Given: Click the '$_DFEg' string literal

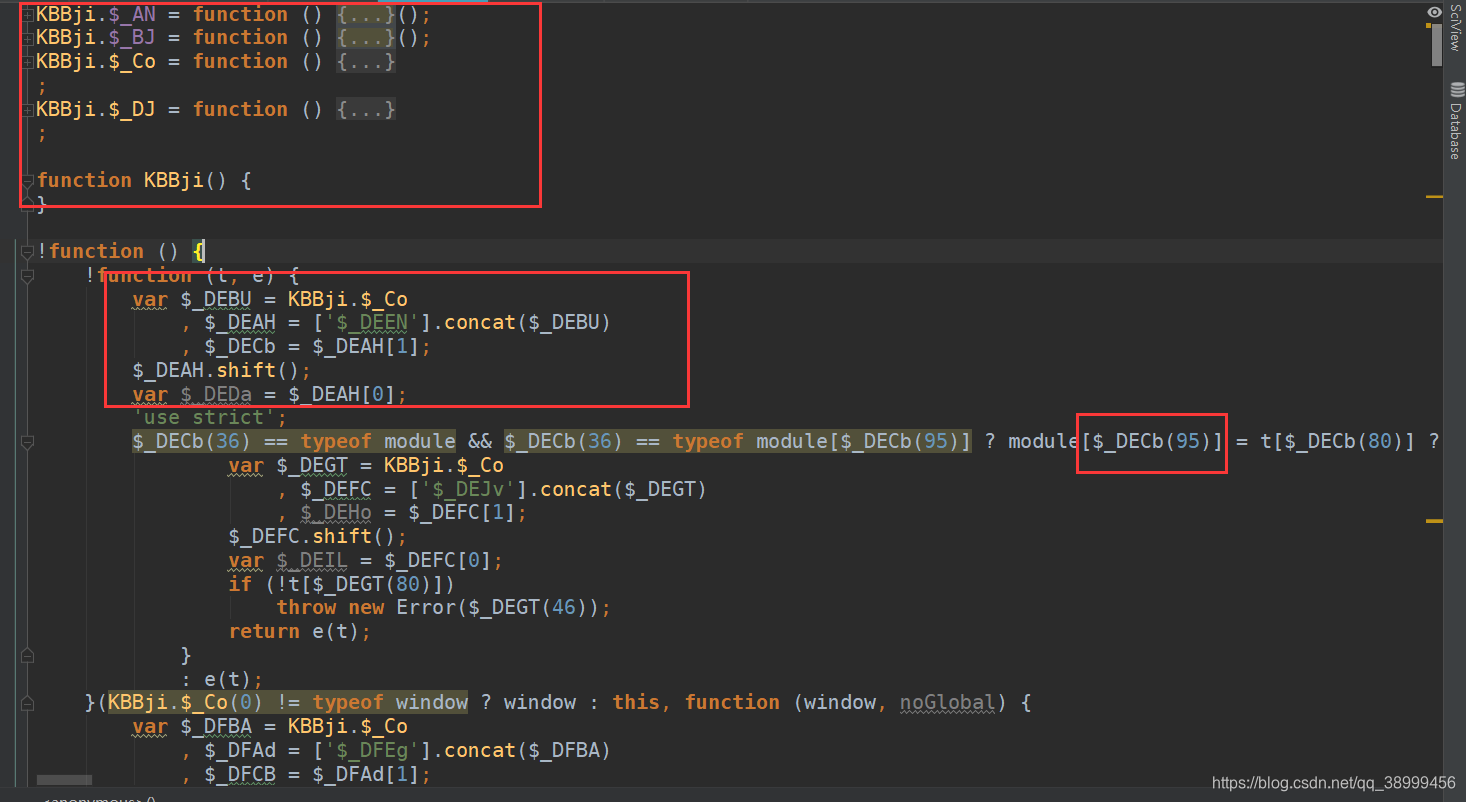Looking at the screenshot, I should point(372,751).
